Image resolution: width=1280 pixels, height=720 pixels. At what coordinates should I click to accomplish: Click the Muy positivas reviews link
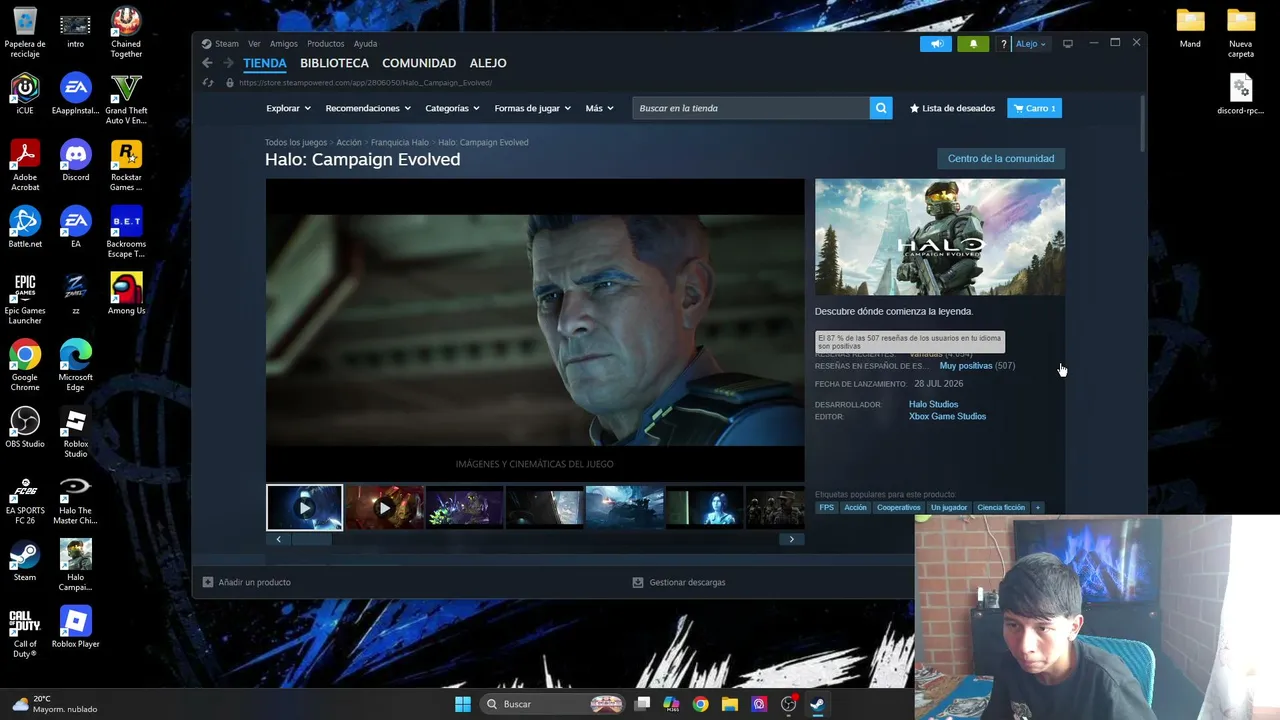966,366
